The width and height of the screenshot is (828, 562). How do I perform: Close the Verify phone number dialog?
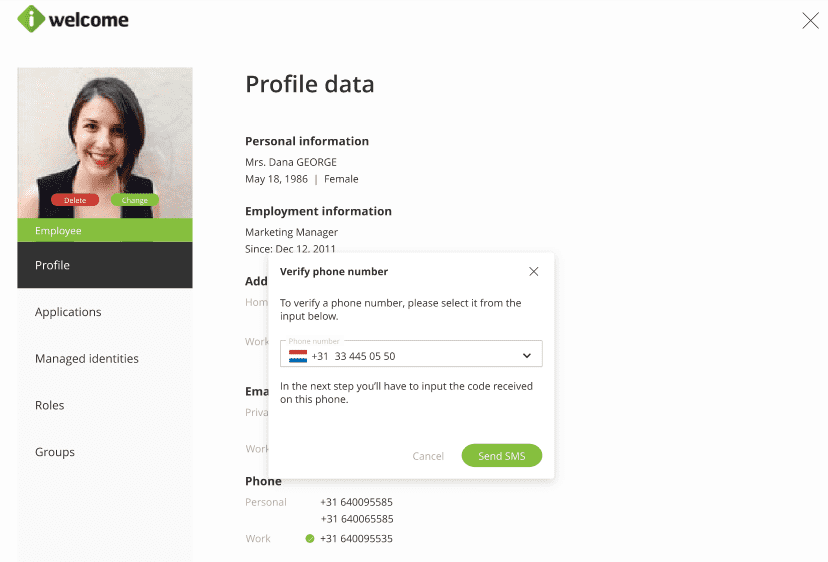pyautogui.click(x=534, y=271)
